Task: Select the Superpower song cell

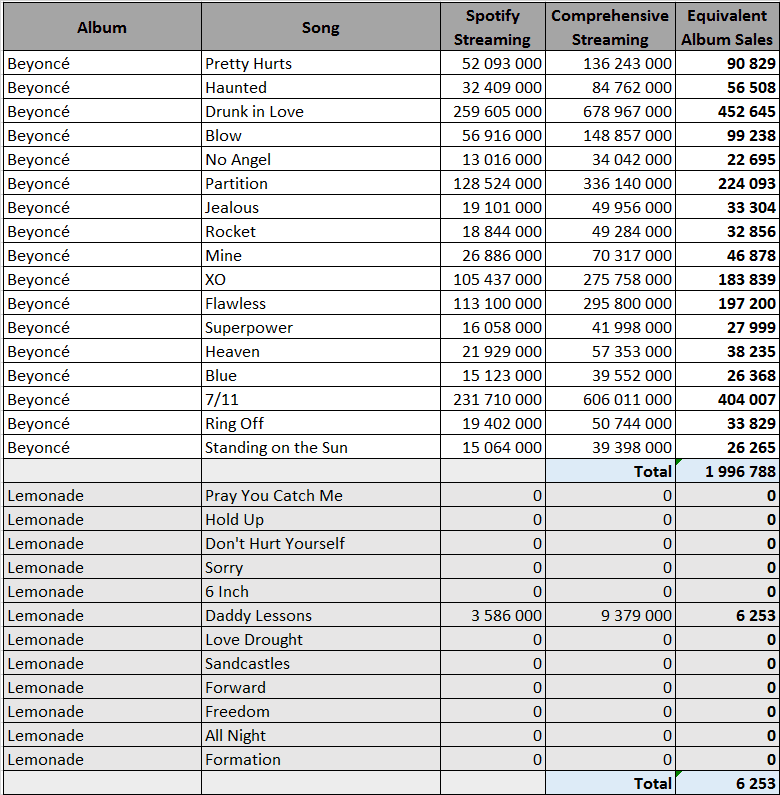Action: 321,327
